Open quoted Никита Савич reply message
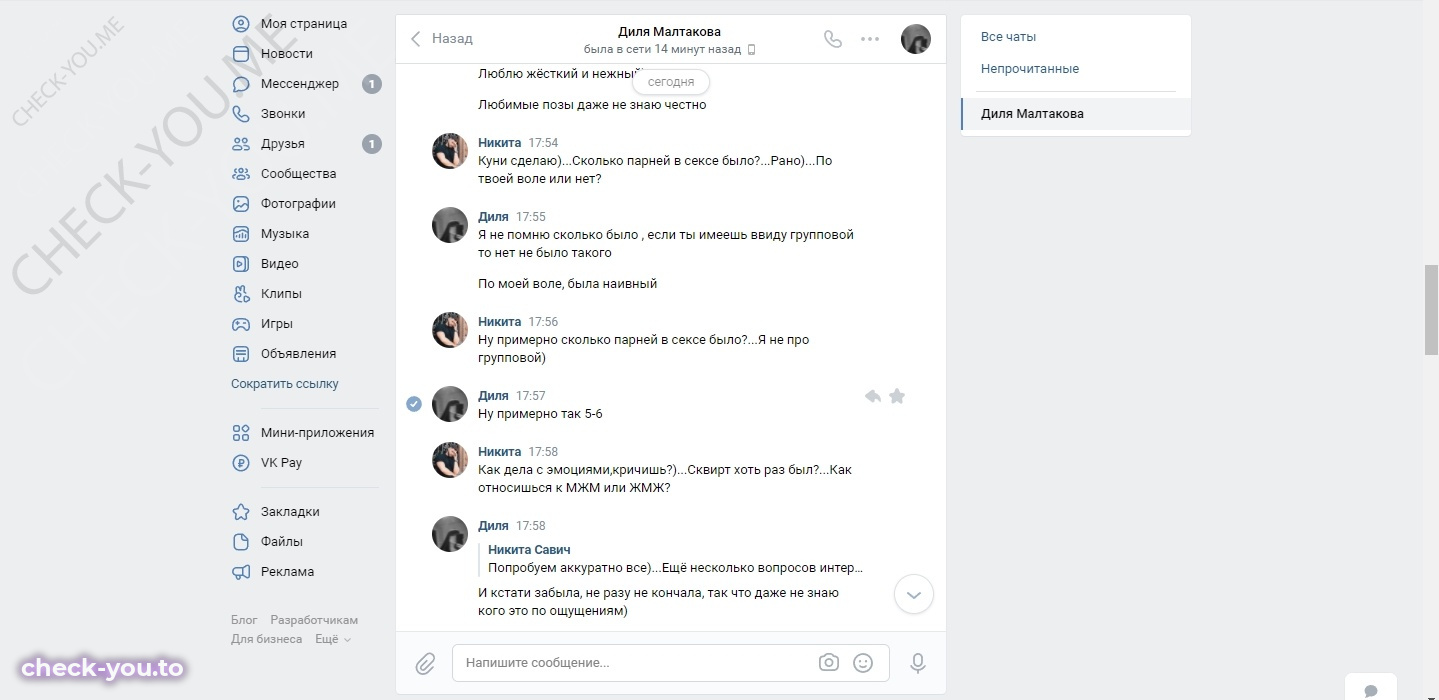This screenshot has height=700, width=1439. point(672,559)
